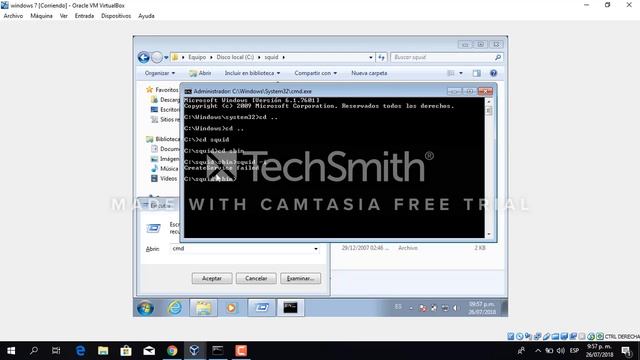
Task: Open File Explorer on host taskbar
Action: (x=103, y=351)
